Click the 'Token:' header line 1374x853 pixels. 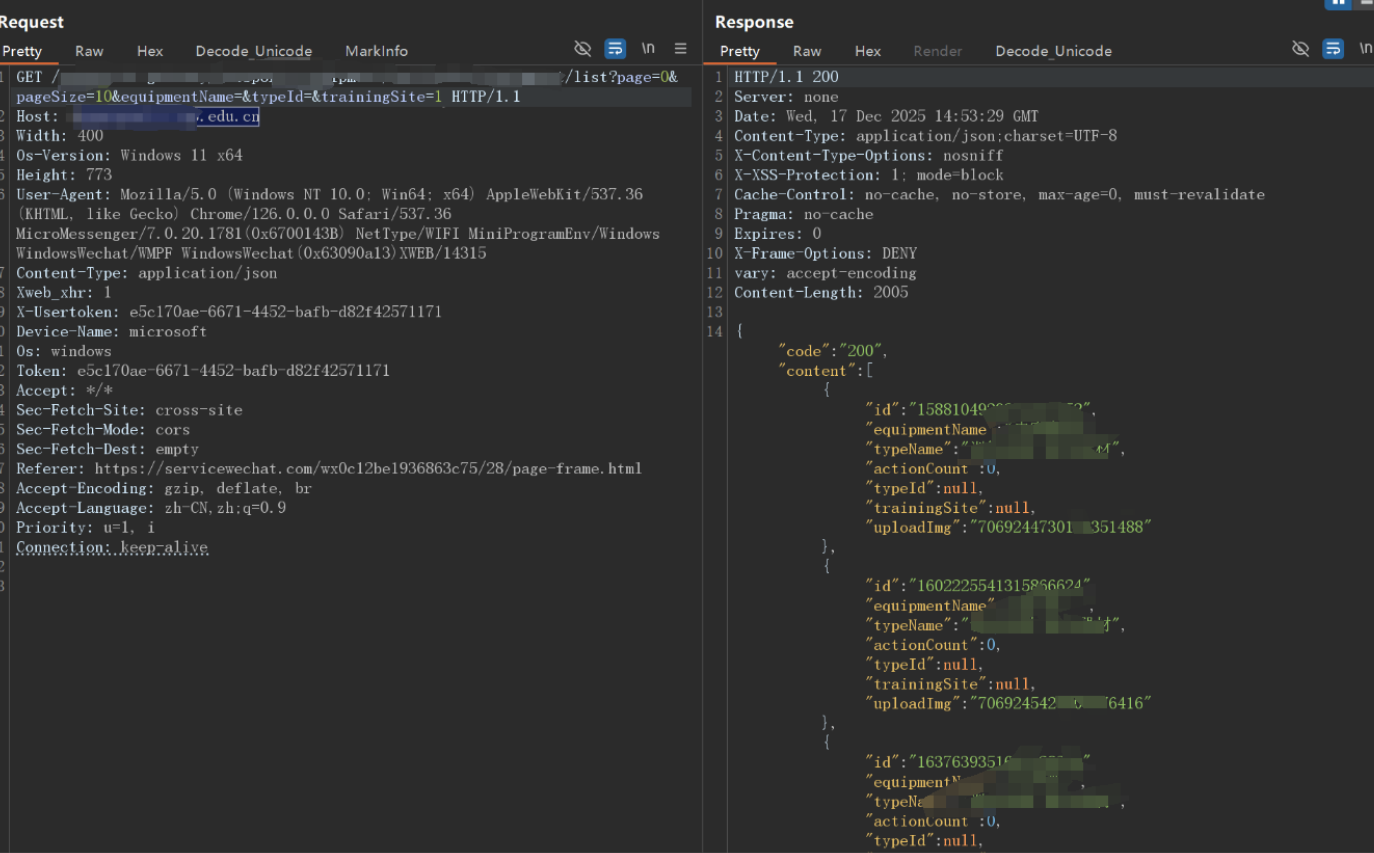[203, 371]
